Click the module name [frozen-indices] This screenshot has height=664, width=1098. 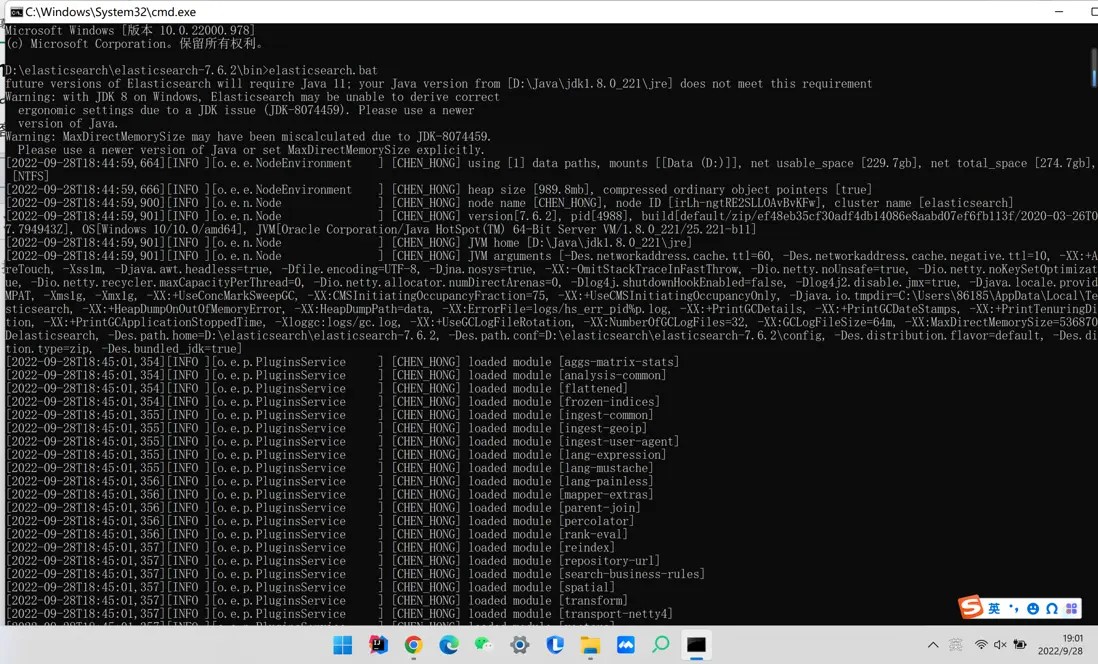tap(609, 402)
